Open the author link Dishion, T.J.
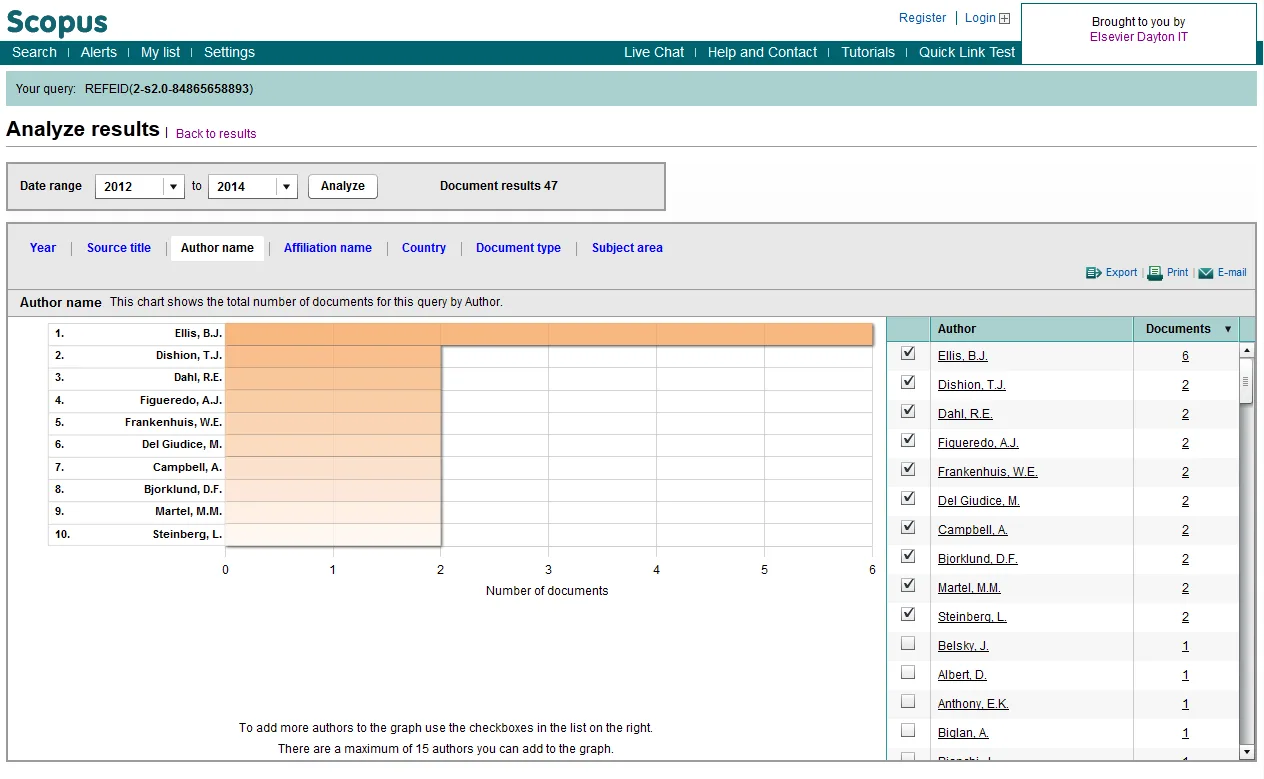1264x779 pixels. click(971, 384)
